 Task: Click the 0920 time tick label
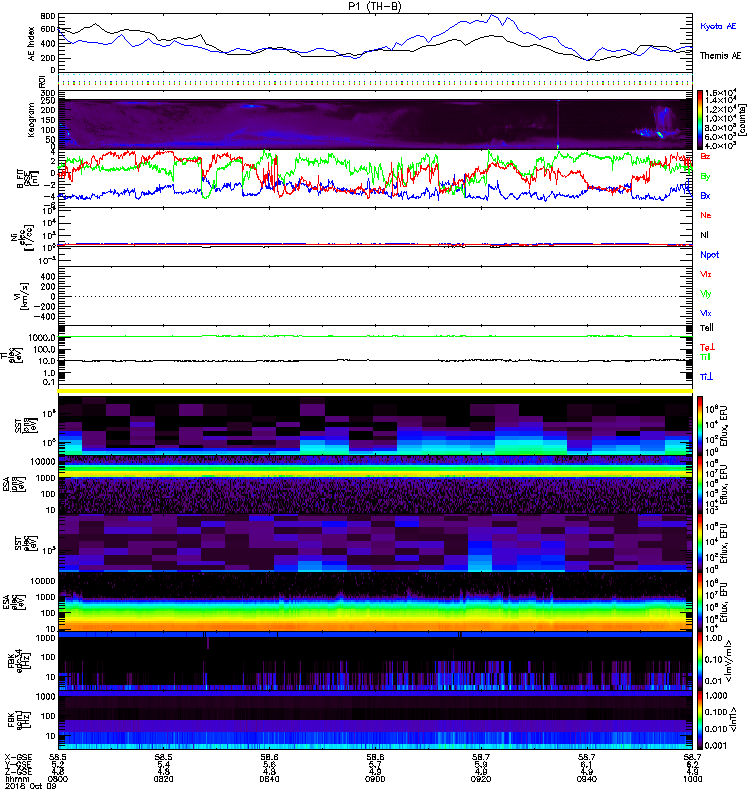pos(481,779)
